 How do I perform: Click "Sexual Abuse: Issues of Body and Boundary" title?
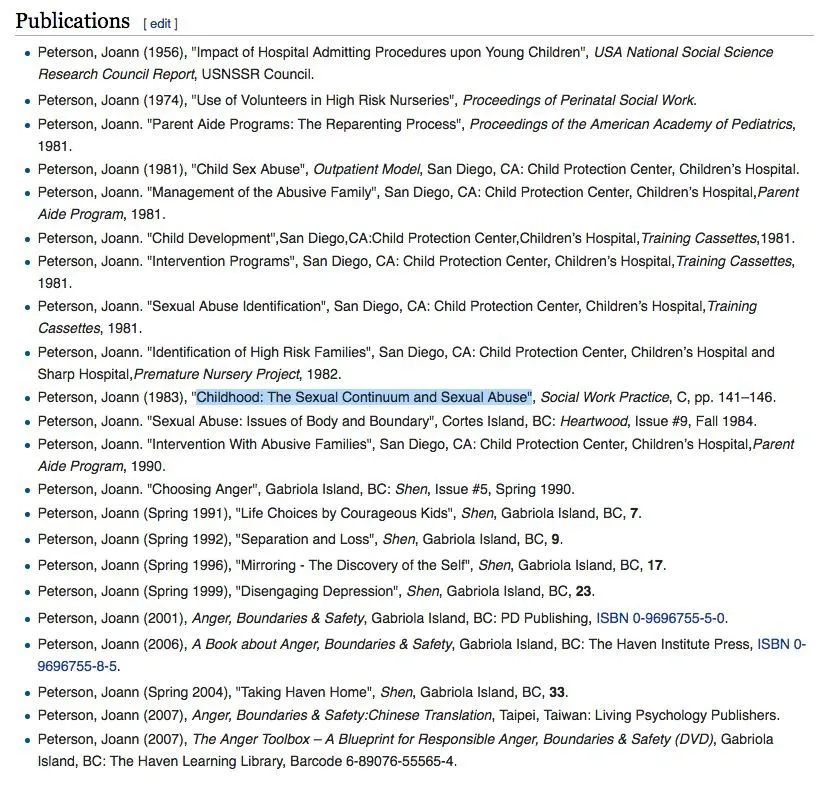(291, 421)
